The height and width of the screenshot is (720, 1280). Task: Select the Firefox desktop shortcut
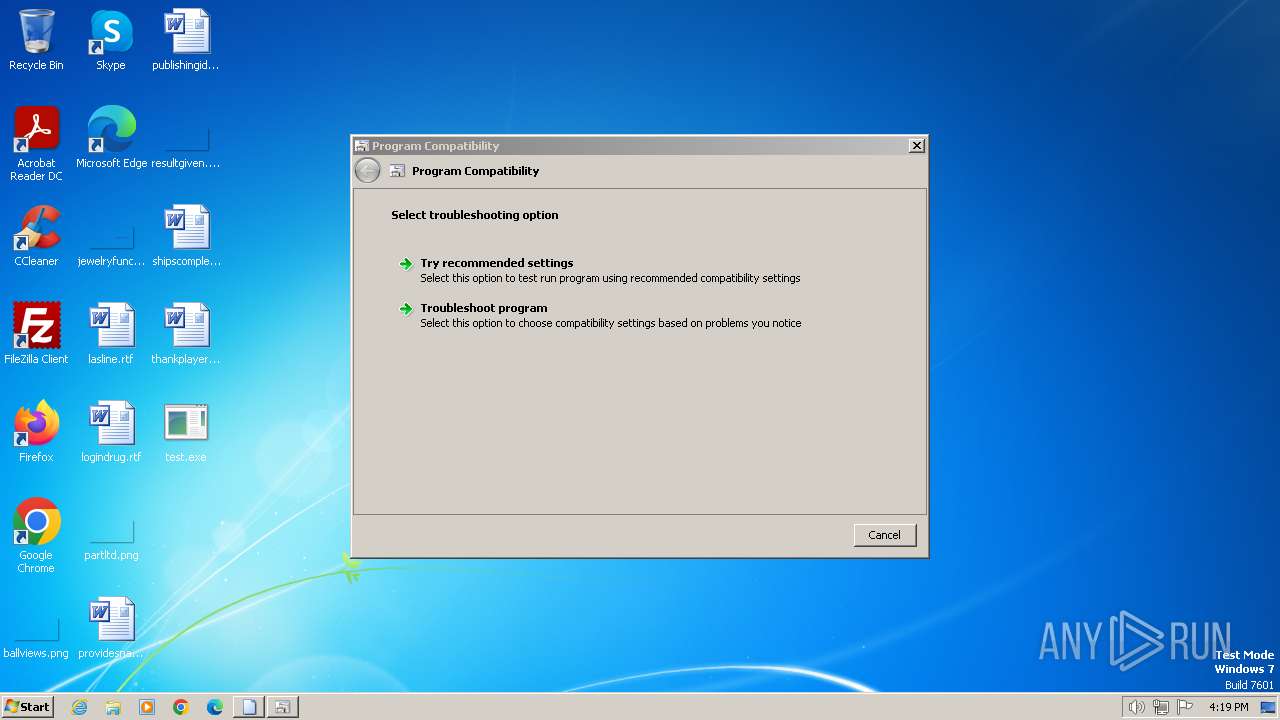point(36,433)
